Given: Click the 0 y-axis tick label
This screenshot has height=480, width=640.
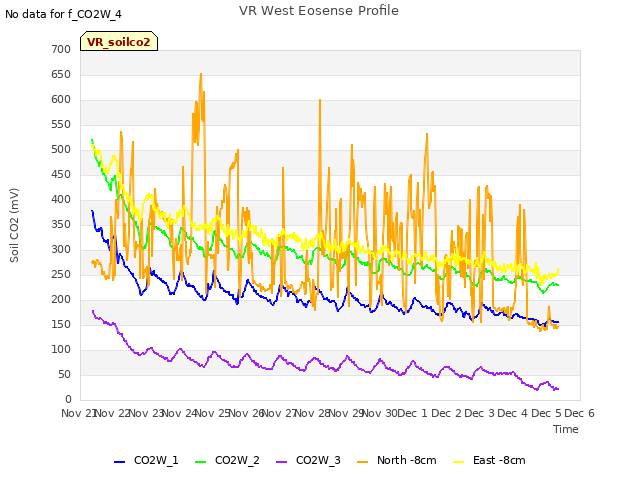Looking at the screenshot, I should point(68,400).
